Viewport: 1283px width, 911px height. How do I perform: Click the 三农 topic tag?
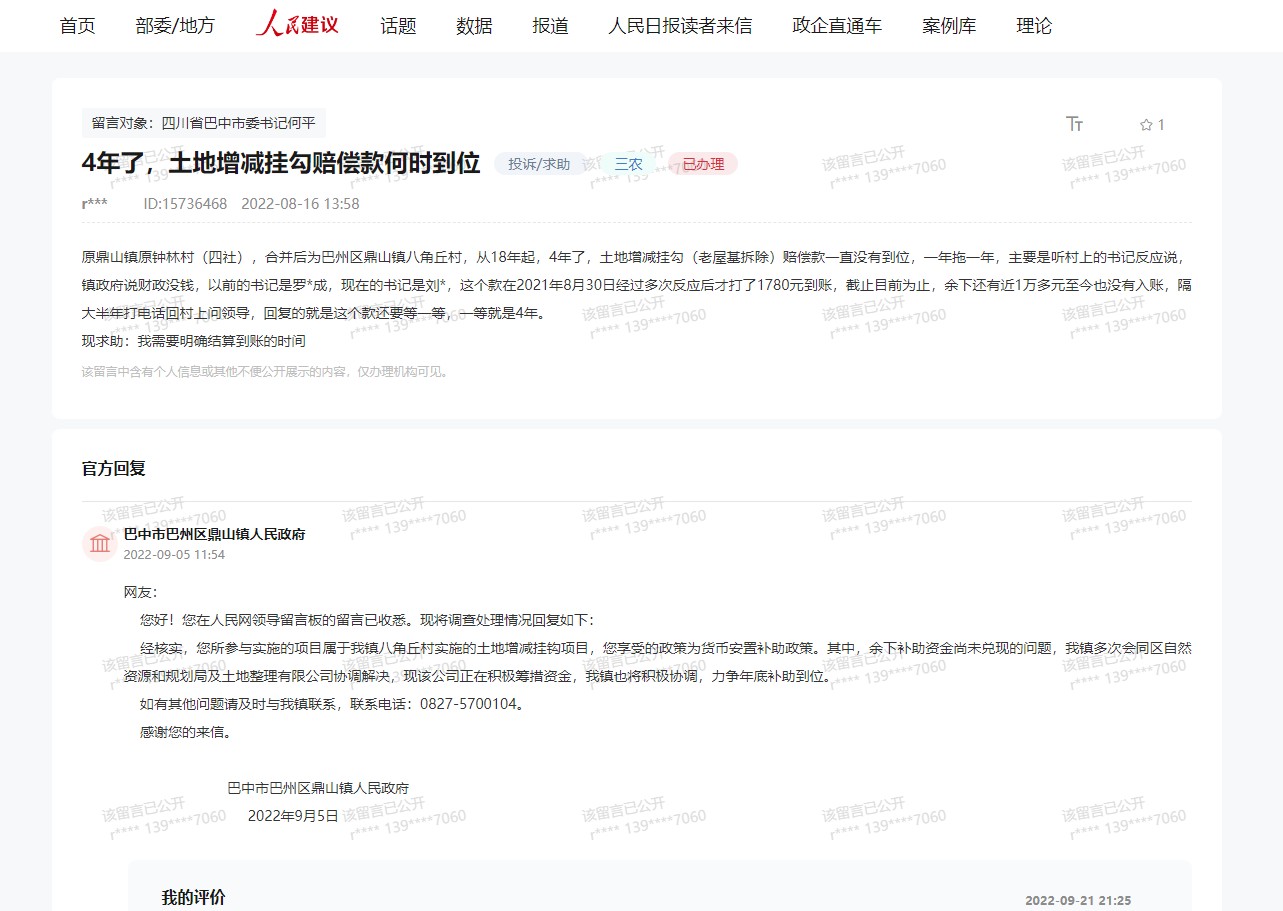(x=628, y=164)
